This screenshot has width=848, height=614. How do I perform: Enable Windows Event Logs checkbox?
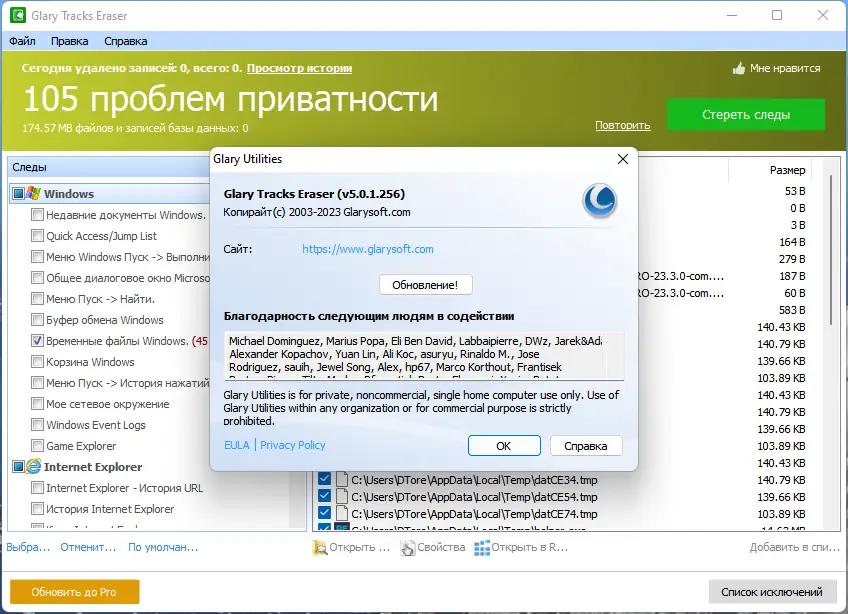[37, 425]
